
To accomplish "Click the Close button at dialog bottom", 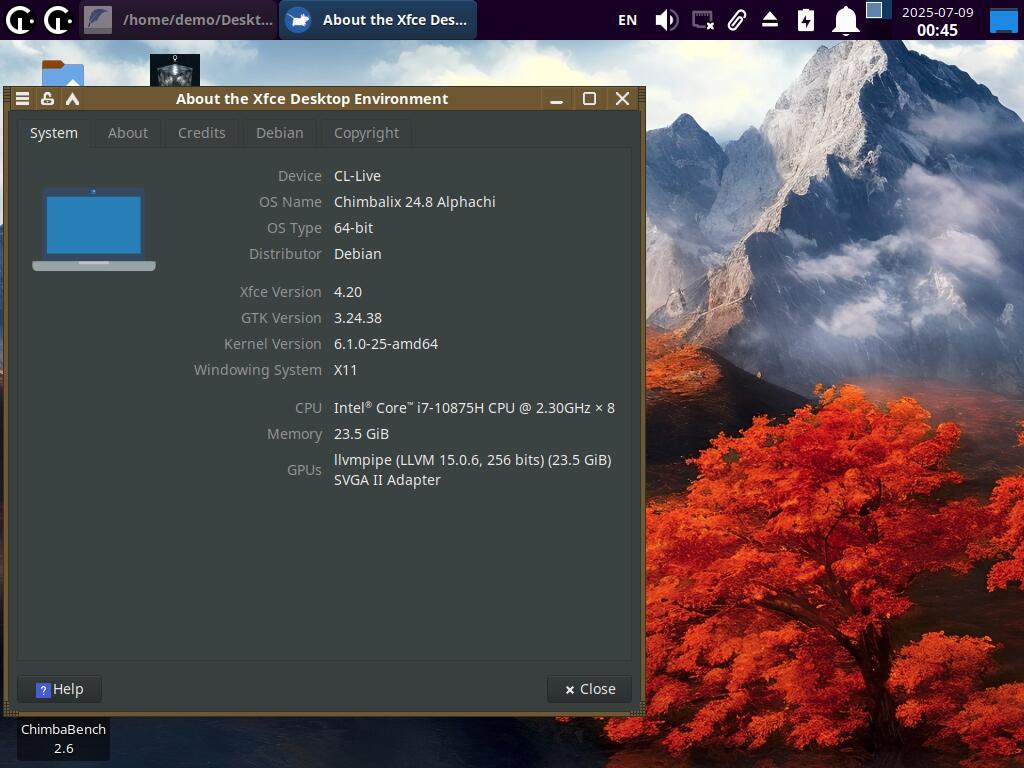I will click(x=590, y=689).
